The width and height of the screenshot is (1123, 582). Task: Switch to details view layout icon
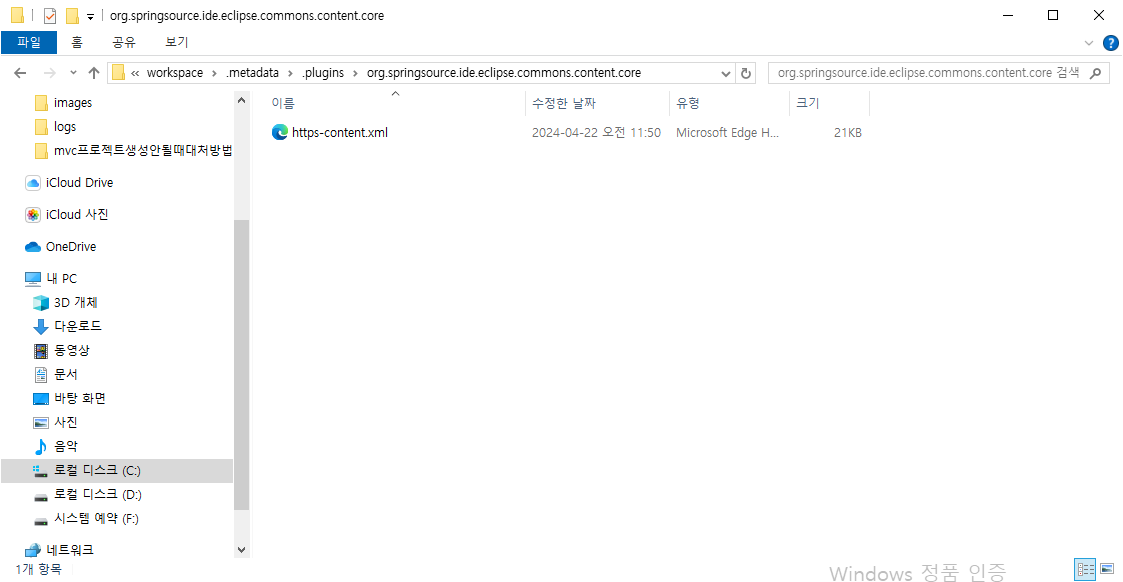tap(1085, 570)
